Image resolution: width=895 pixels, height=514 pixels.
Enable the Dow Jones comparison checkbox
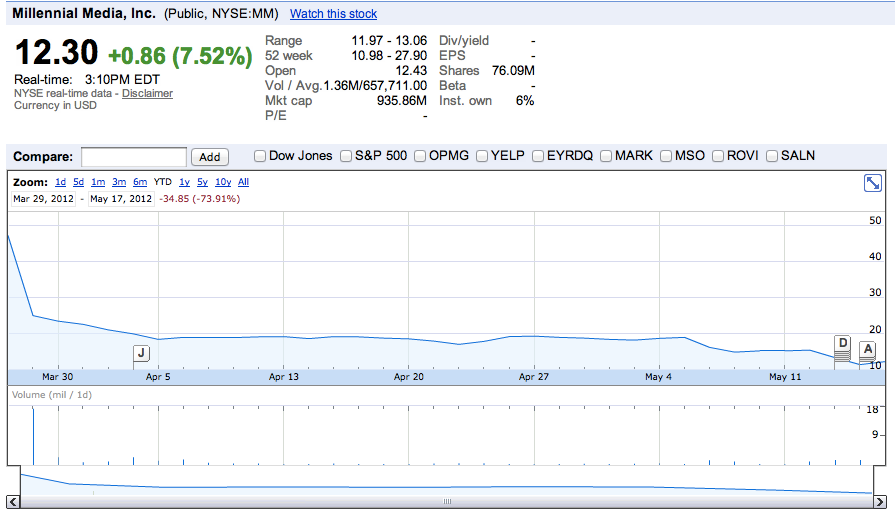pyautogui.click(x=260, y=156)
